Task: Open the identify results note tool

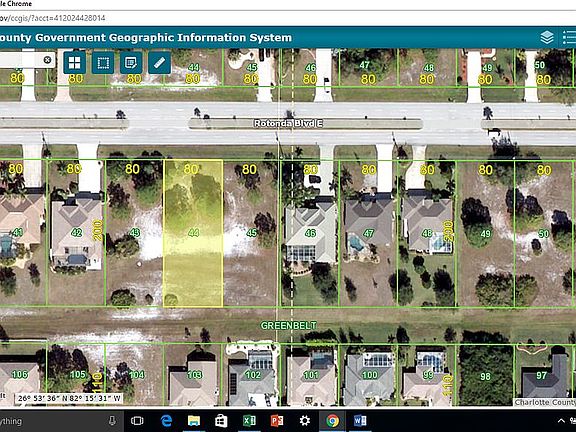Action: [131, 63]
